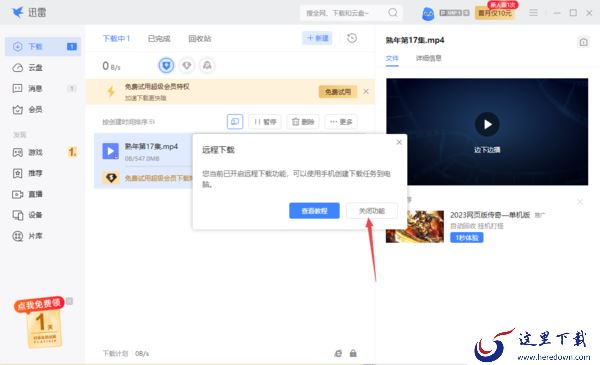Play the video preview 边下边播

click(487, 124)
